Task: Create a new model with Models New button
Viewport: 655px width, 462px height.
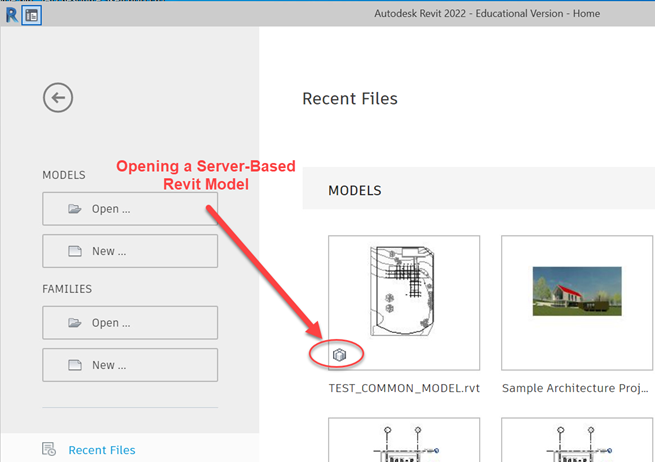Action: point(130,251)
